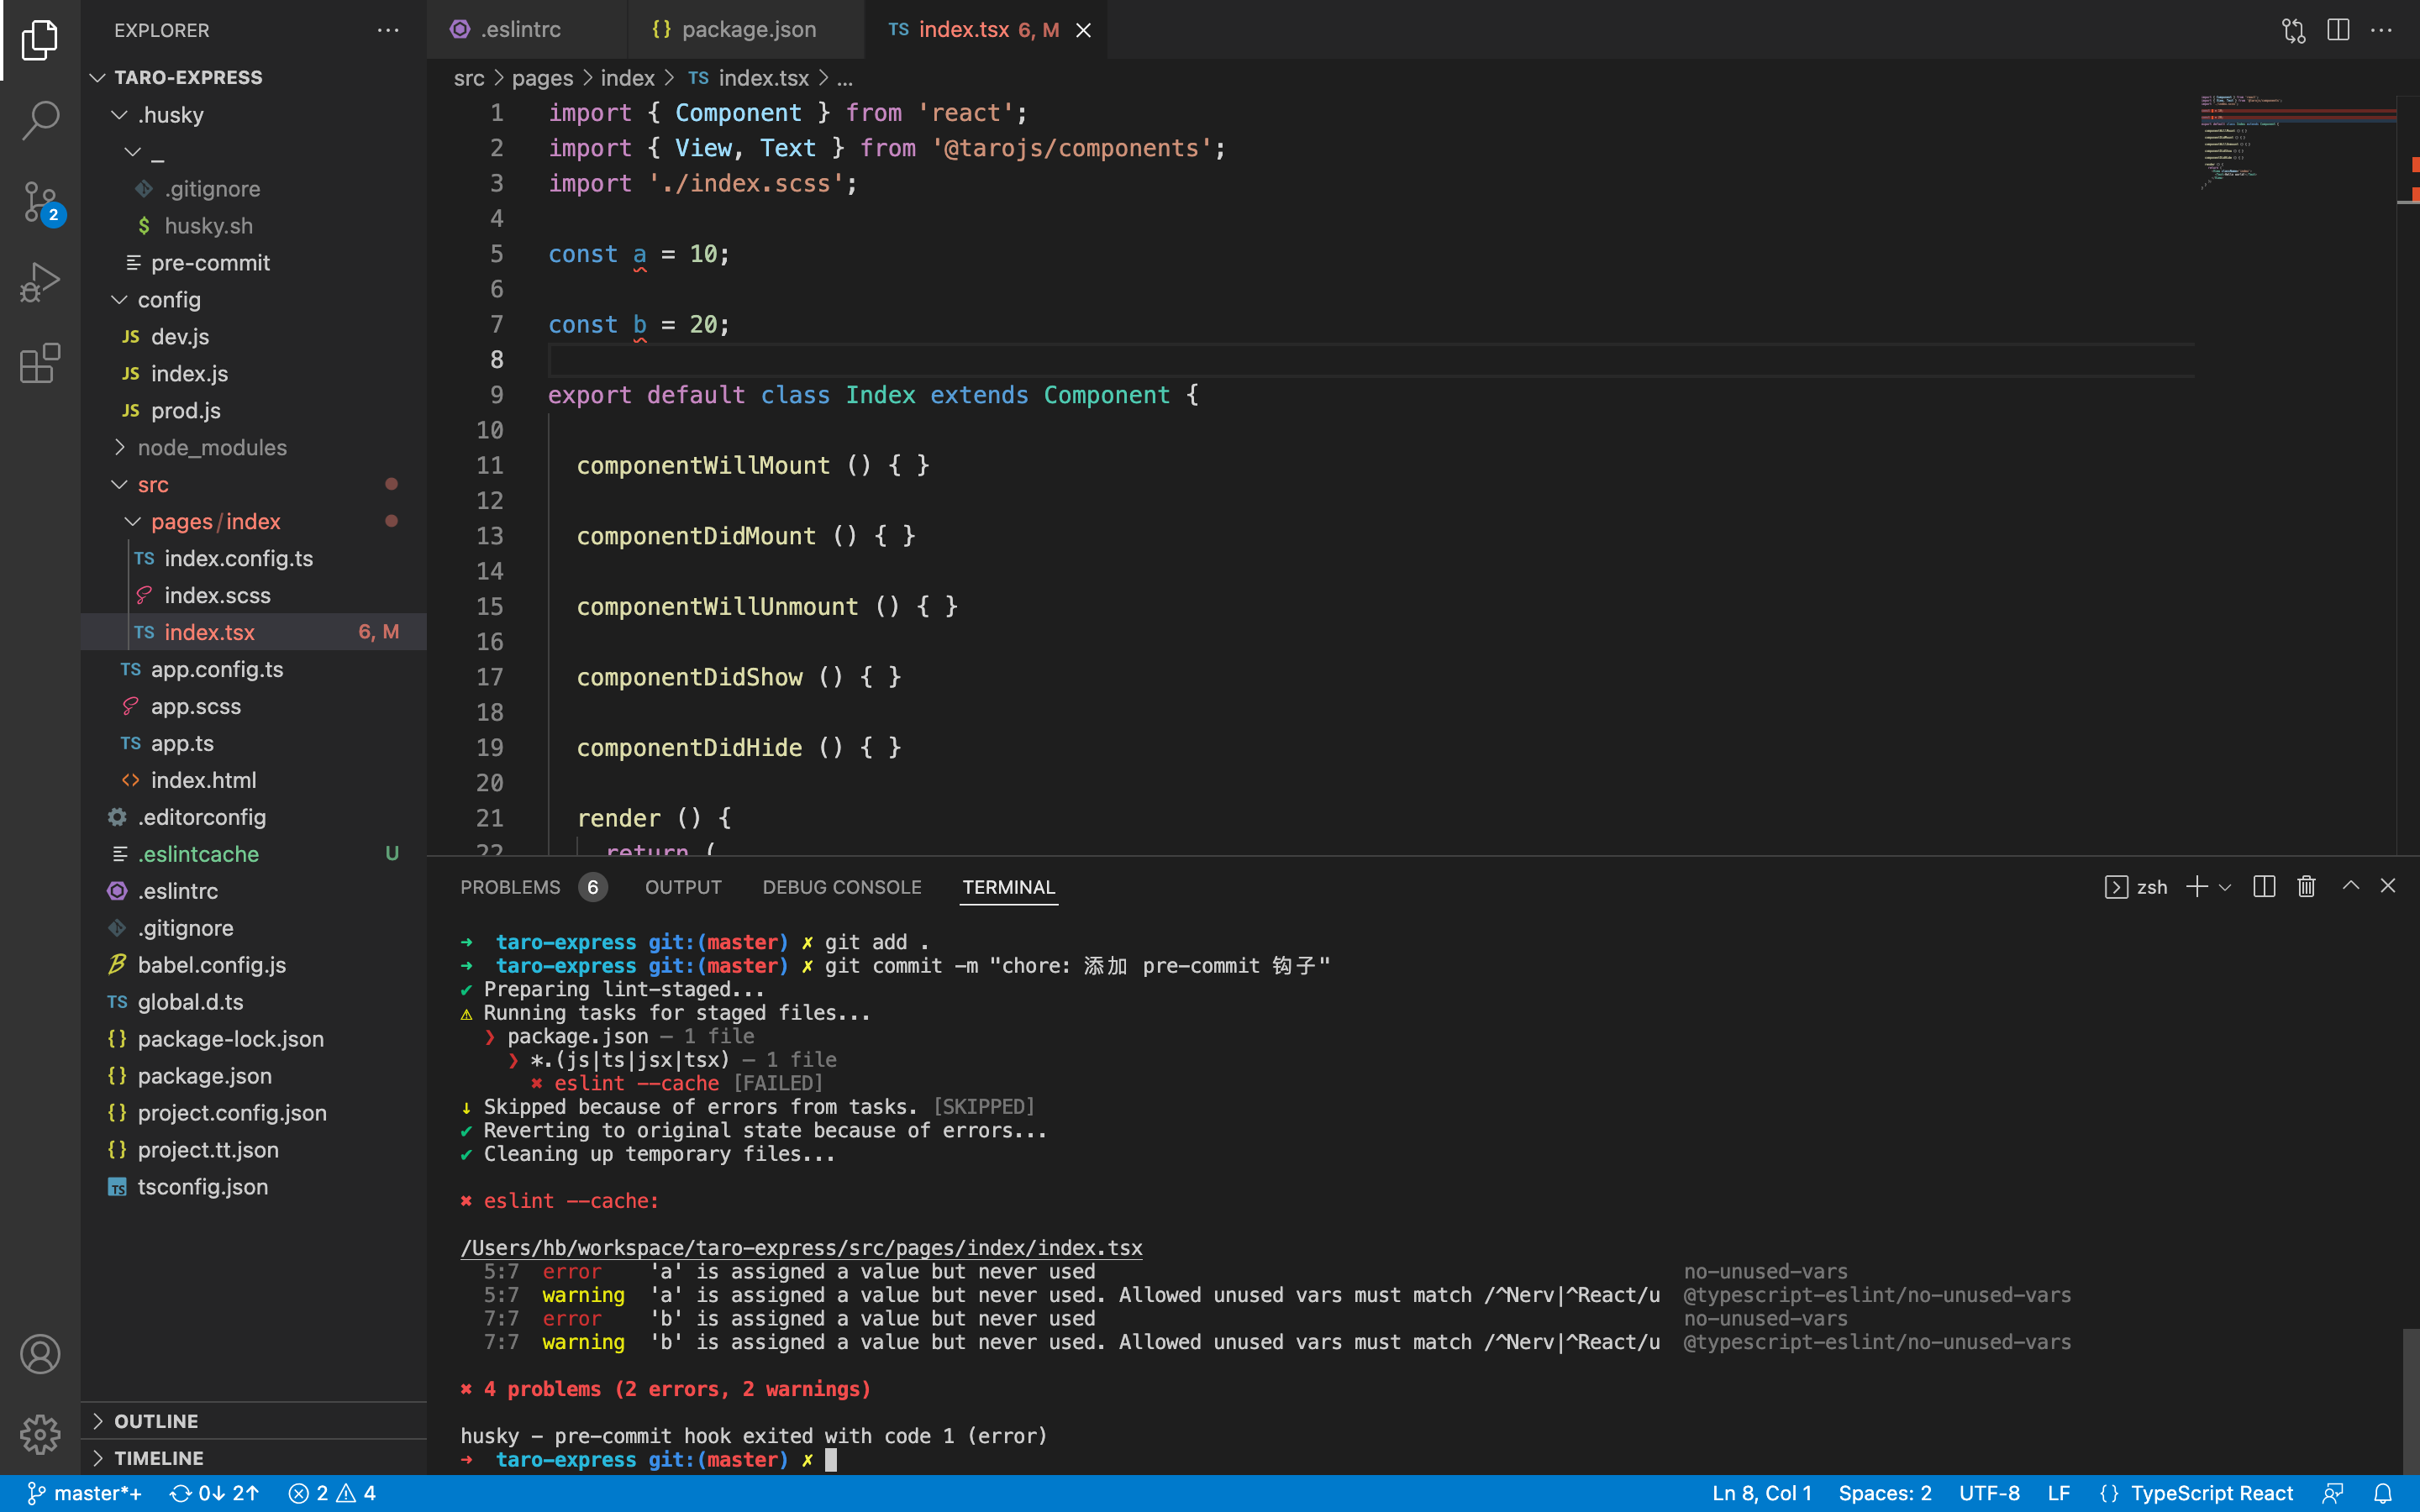Open the PROBLEMS panel tab
Screen dimensions: 2420x1512
533,887
